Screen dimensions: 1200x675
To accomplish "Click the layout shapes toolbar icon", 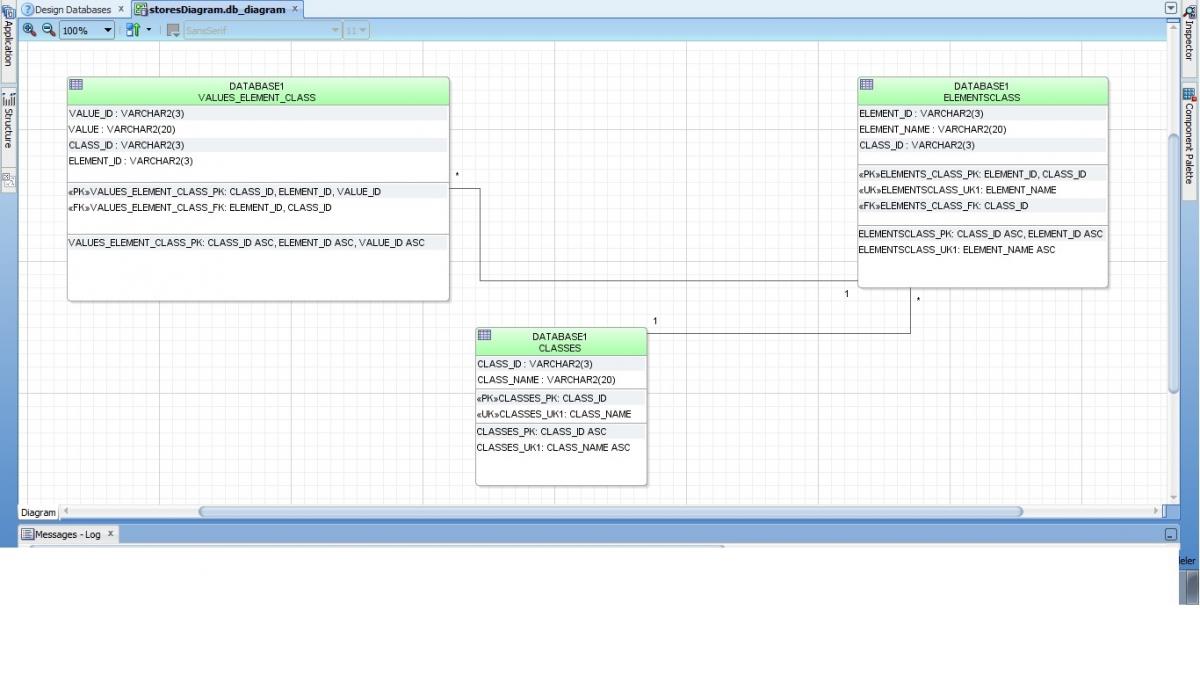I will click(x=132, y=30).
